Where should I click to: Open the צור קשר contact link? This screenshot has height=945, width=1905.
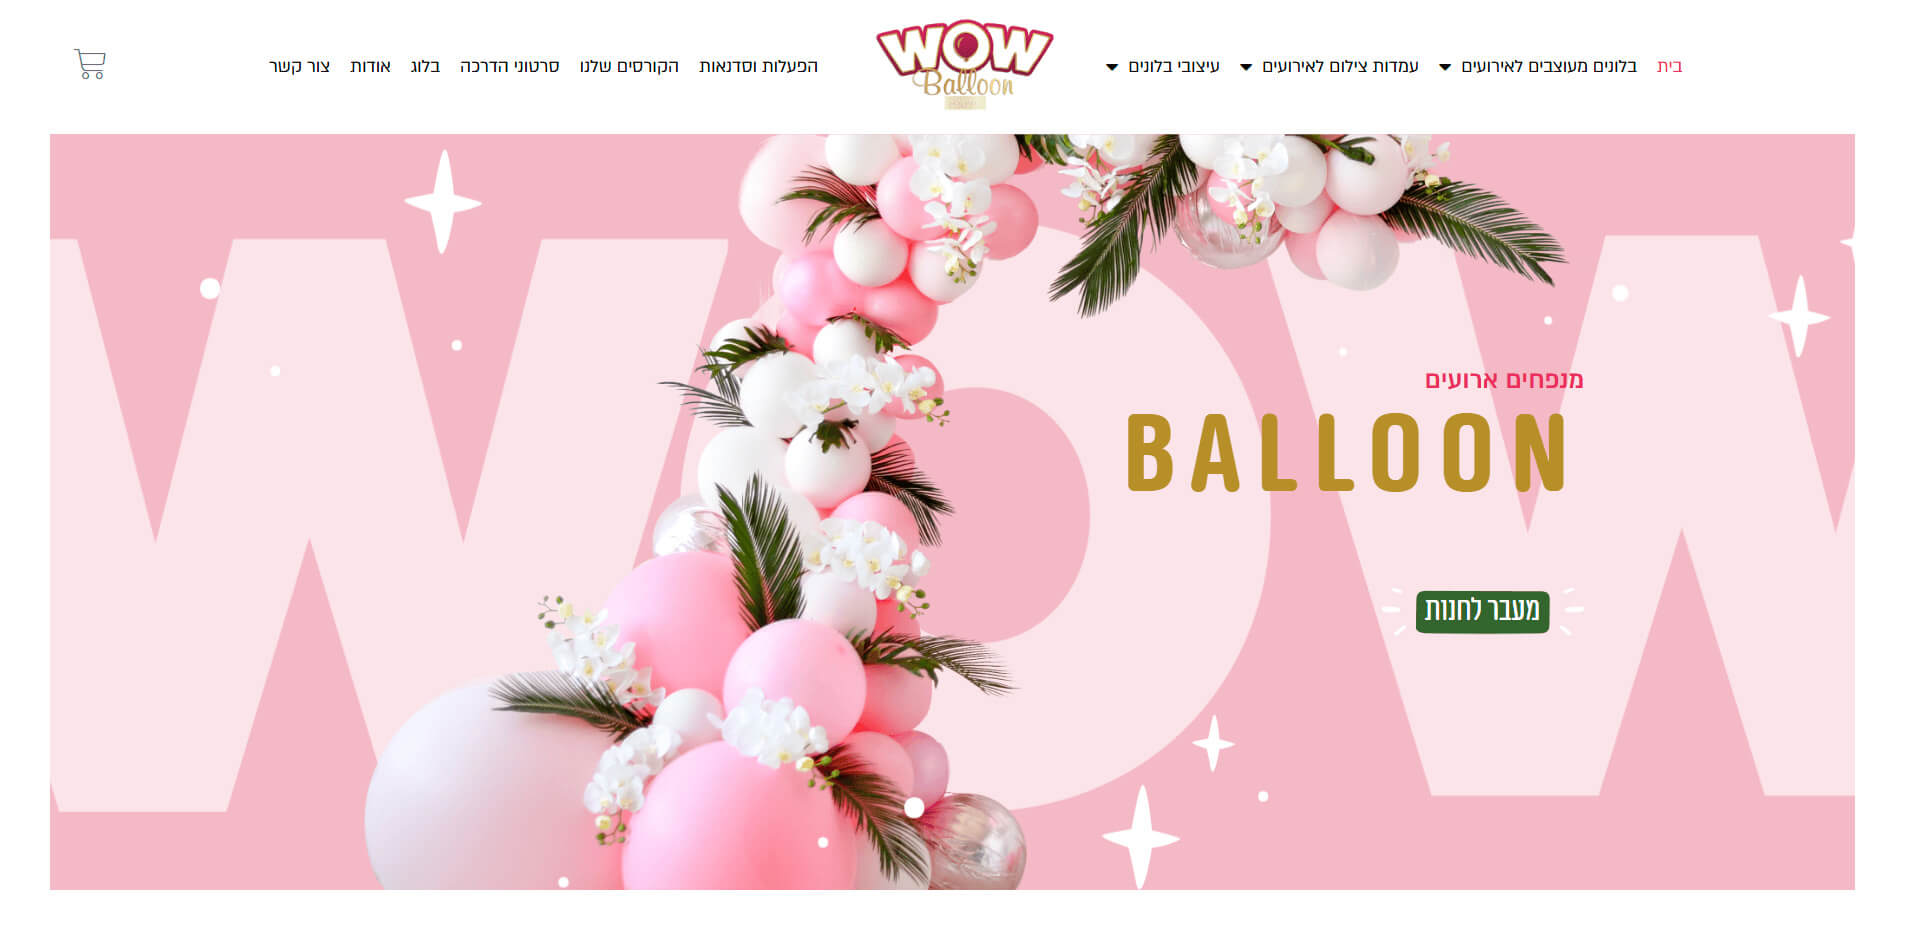tap(299, 66)
